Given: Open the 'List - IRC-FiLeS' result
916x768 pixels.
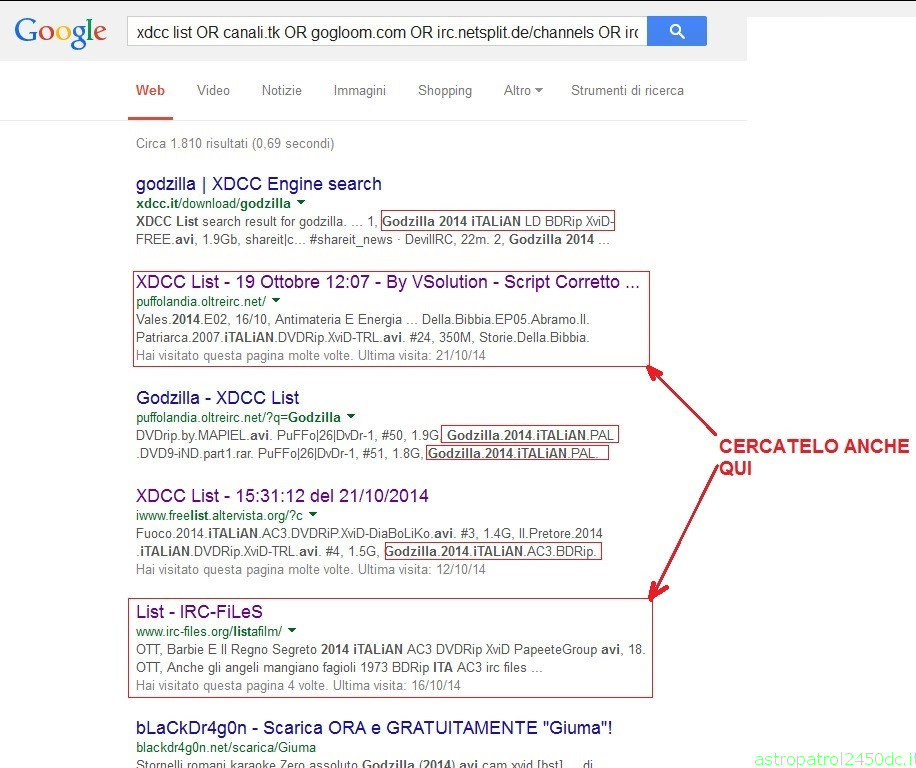Looking at the screenshot, I should point(199,611).
